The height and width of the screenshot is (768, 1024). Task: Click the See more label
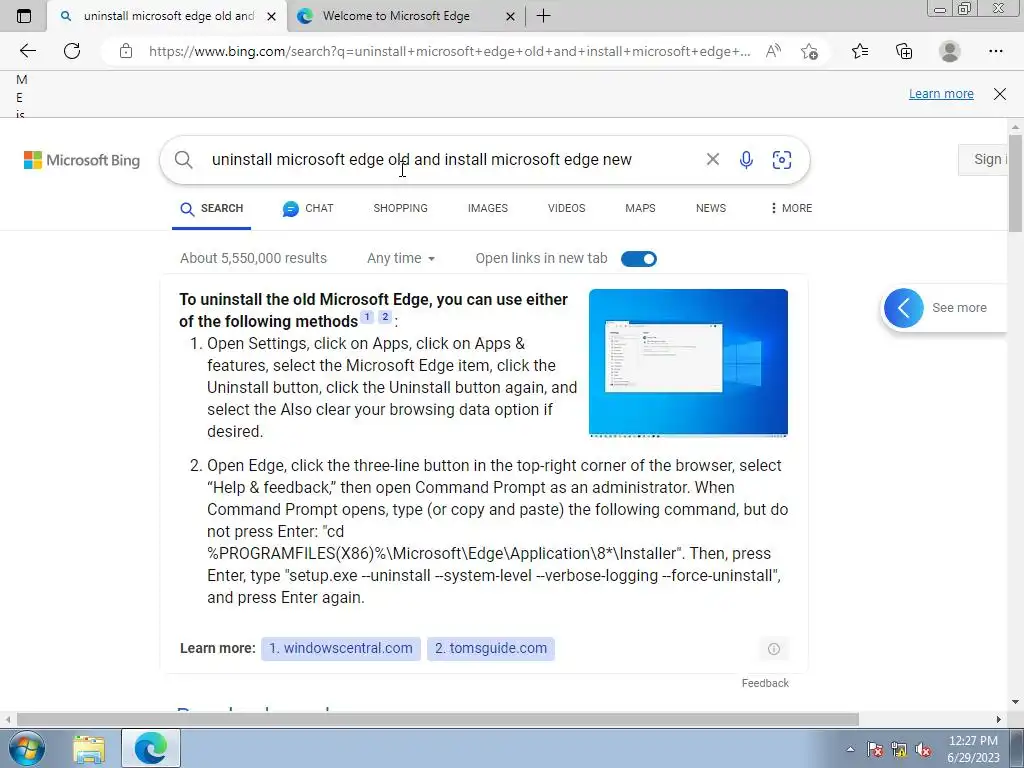pos(959,308)
